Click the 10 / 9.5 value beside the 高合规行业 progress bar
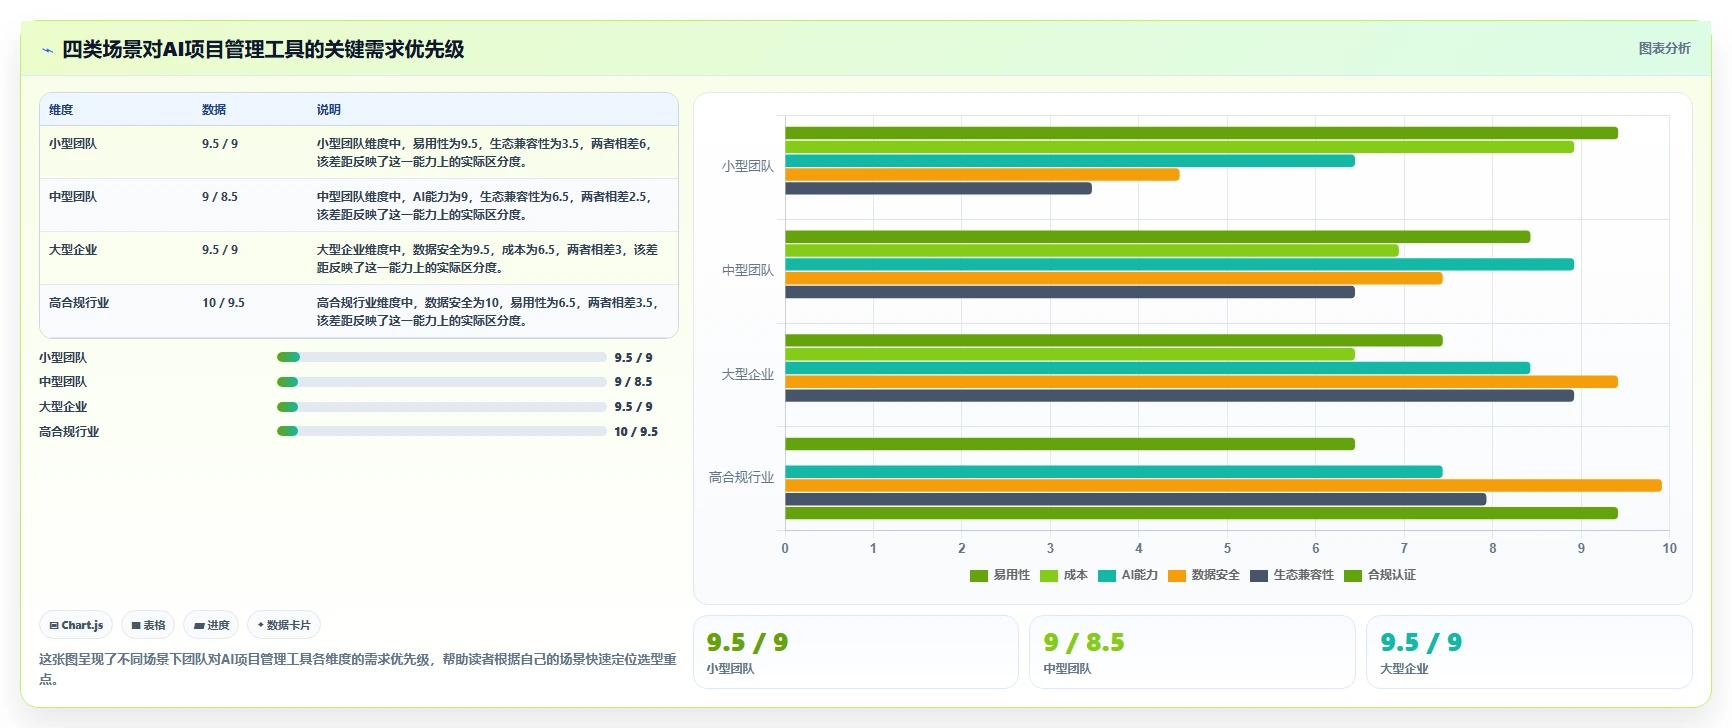 (636, 432)
